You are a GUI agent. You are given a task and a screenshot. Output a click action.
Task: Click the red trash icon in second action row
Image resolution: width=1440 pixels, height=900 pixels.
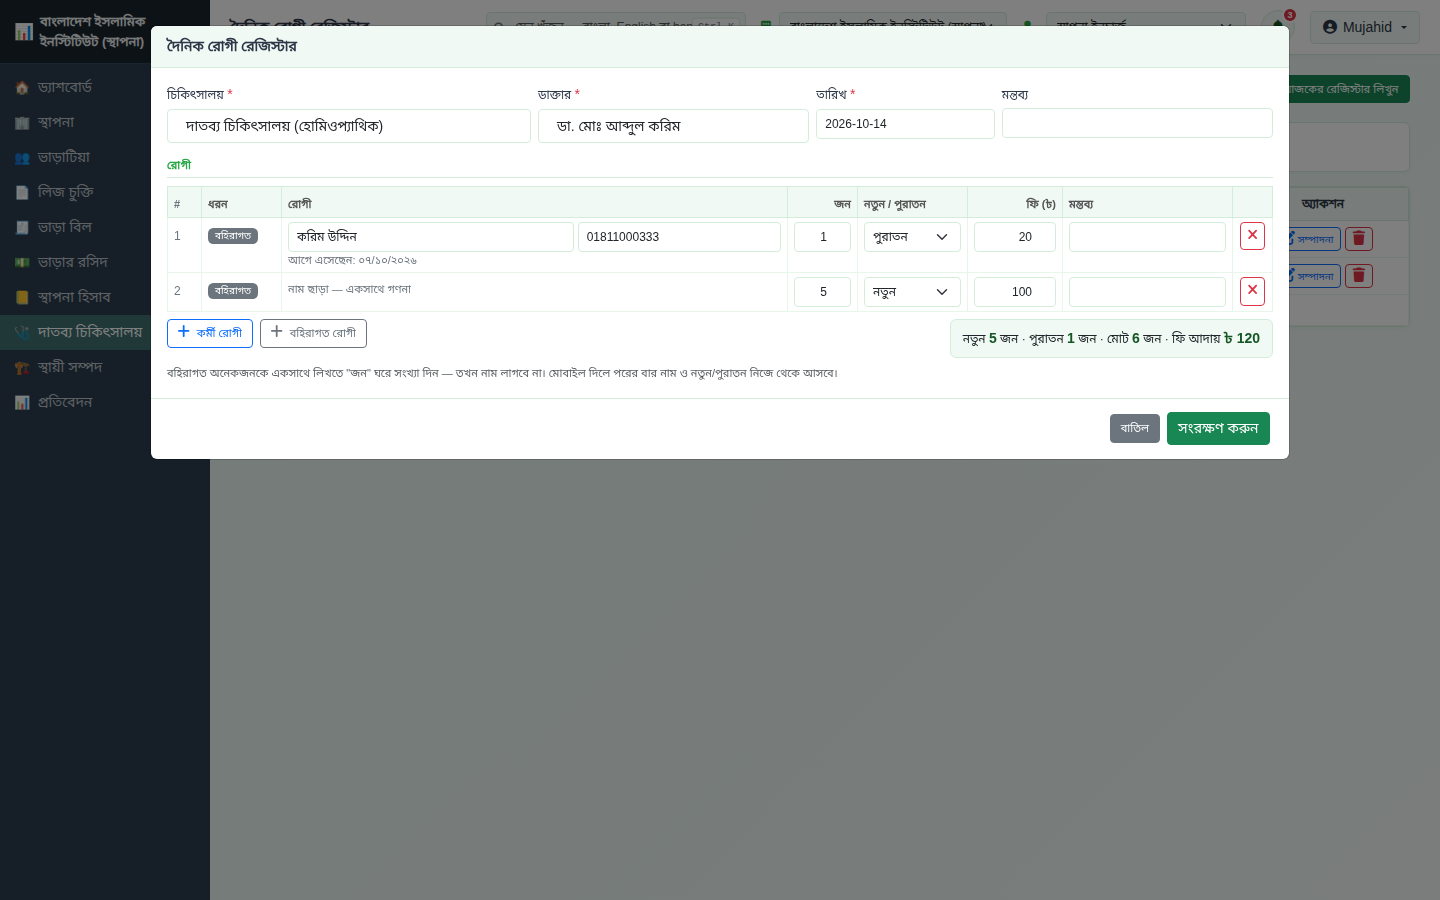click(1358, 276)
